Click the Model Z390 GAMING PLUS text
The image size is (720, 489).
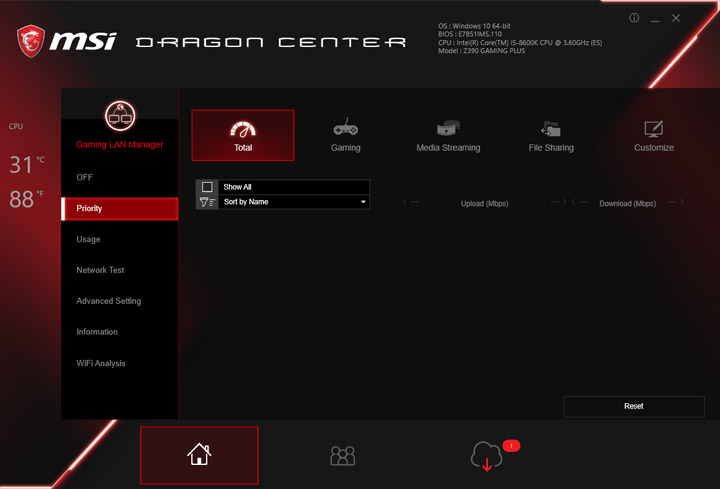481,51
